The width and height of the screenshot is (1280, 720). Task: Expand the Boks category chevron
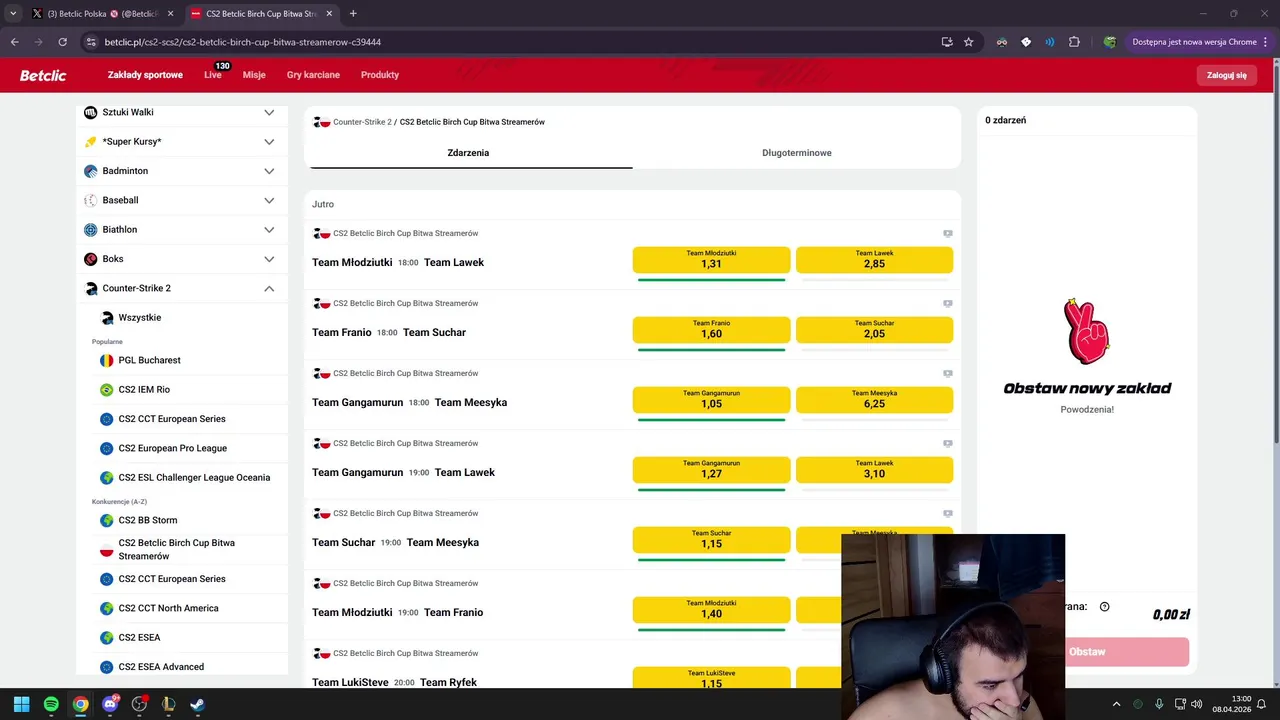269,259
